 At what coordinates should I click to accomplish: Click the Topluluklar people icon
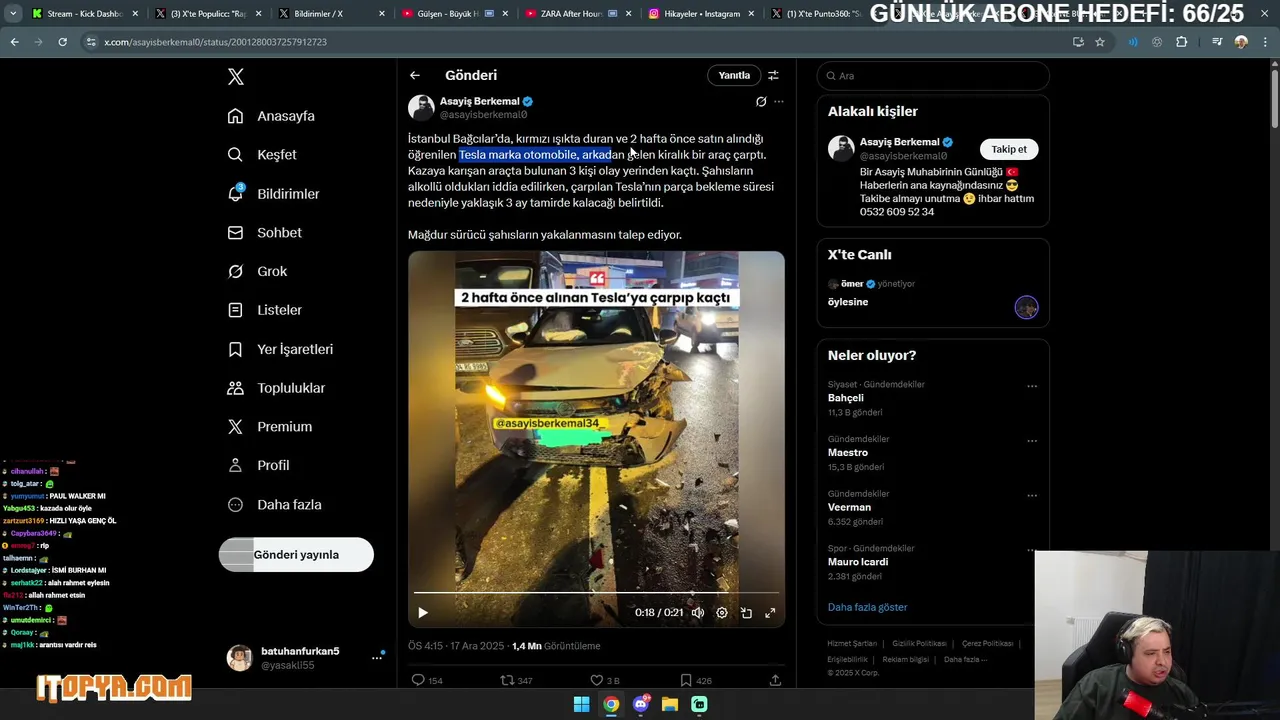pyautogui.click(x=235, y=388)
